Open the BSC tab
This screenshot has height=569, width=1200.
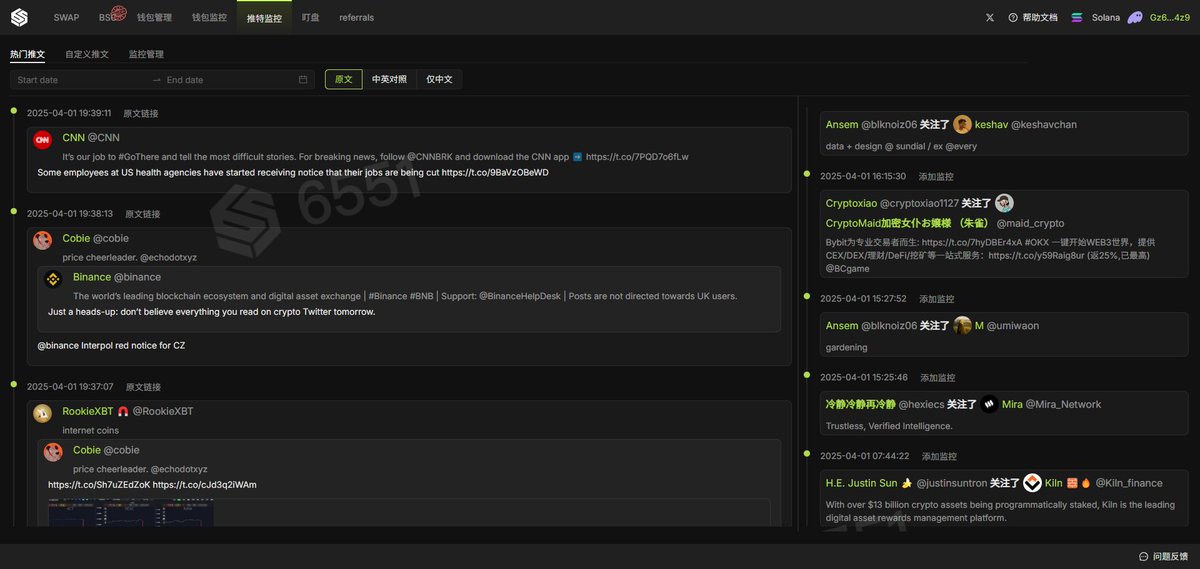pyautogui.click(x=107, y=17)
